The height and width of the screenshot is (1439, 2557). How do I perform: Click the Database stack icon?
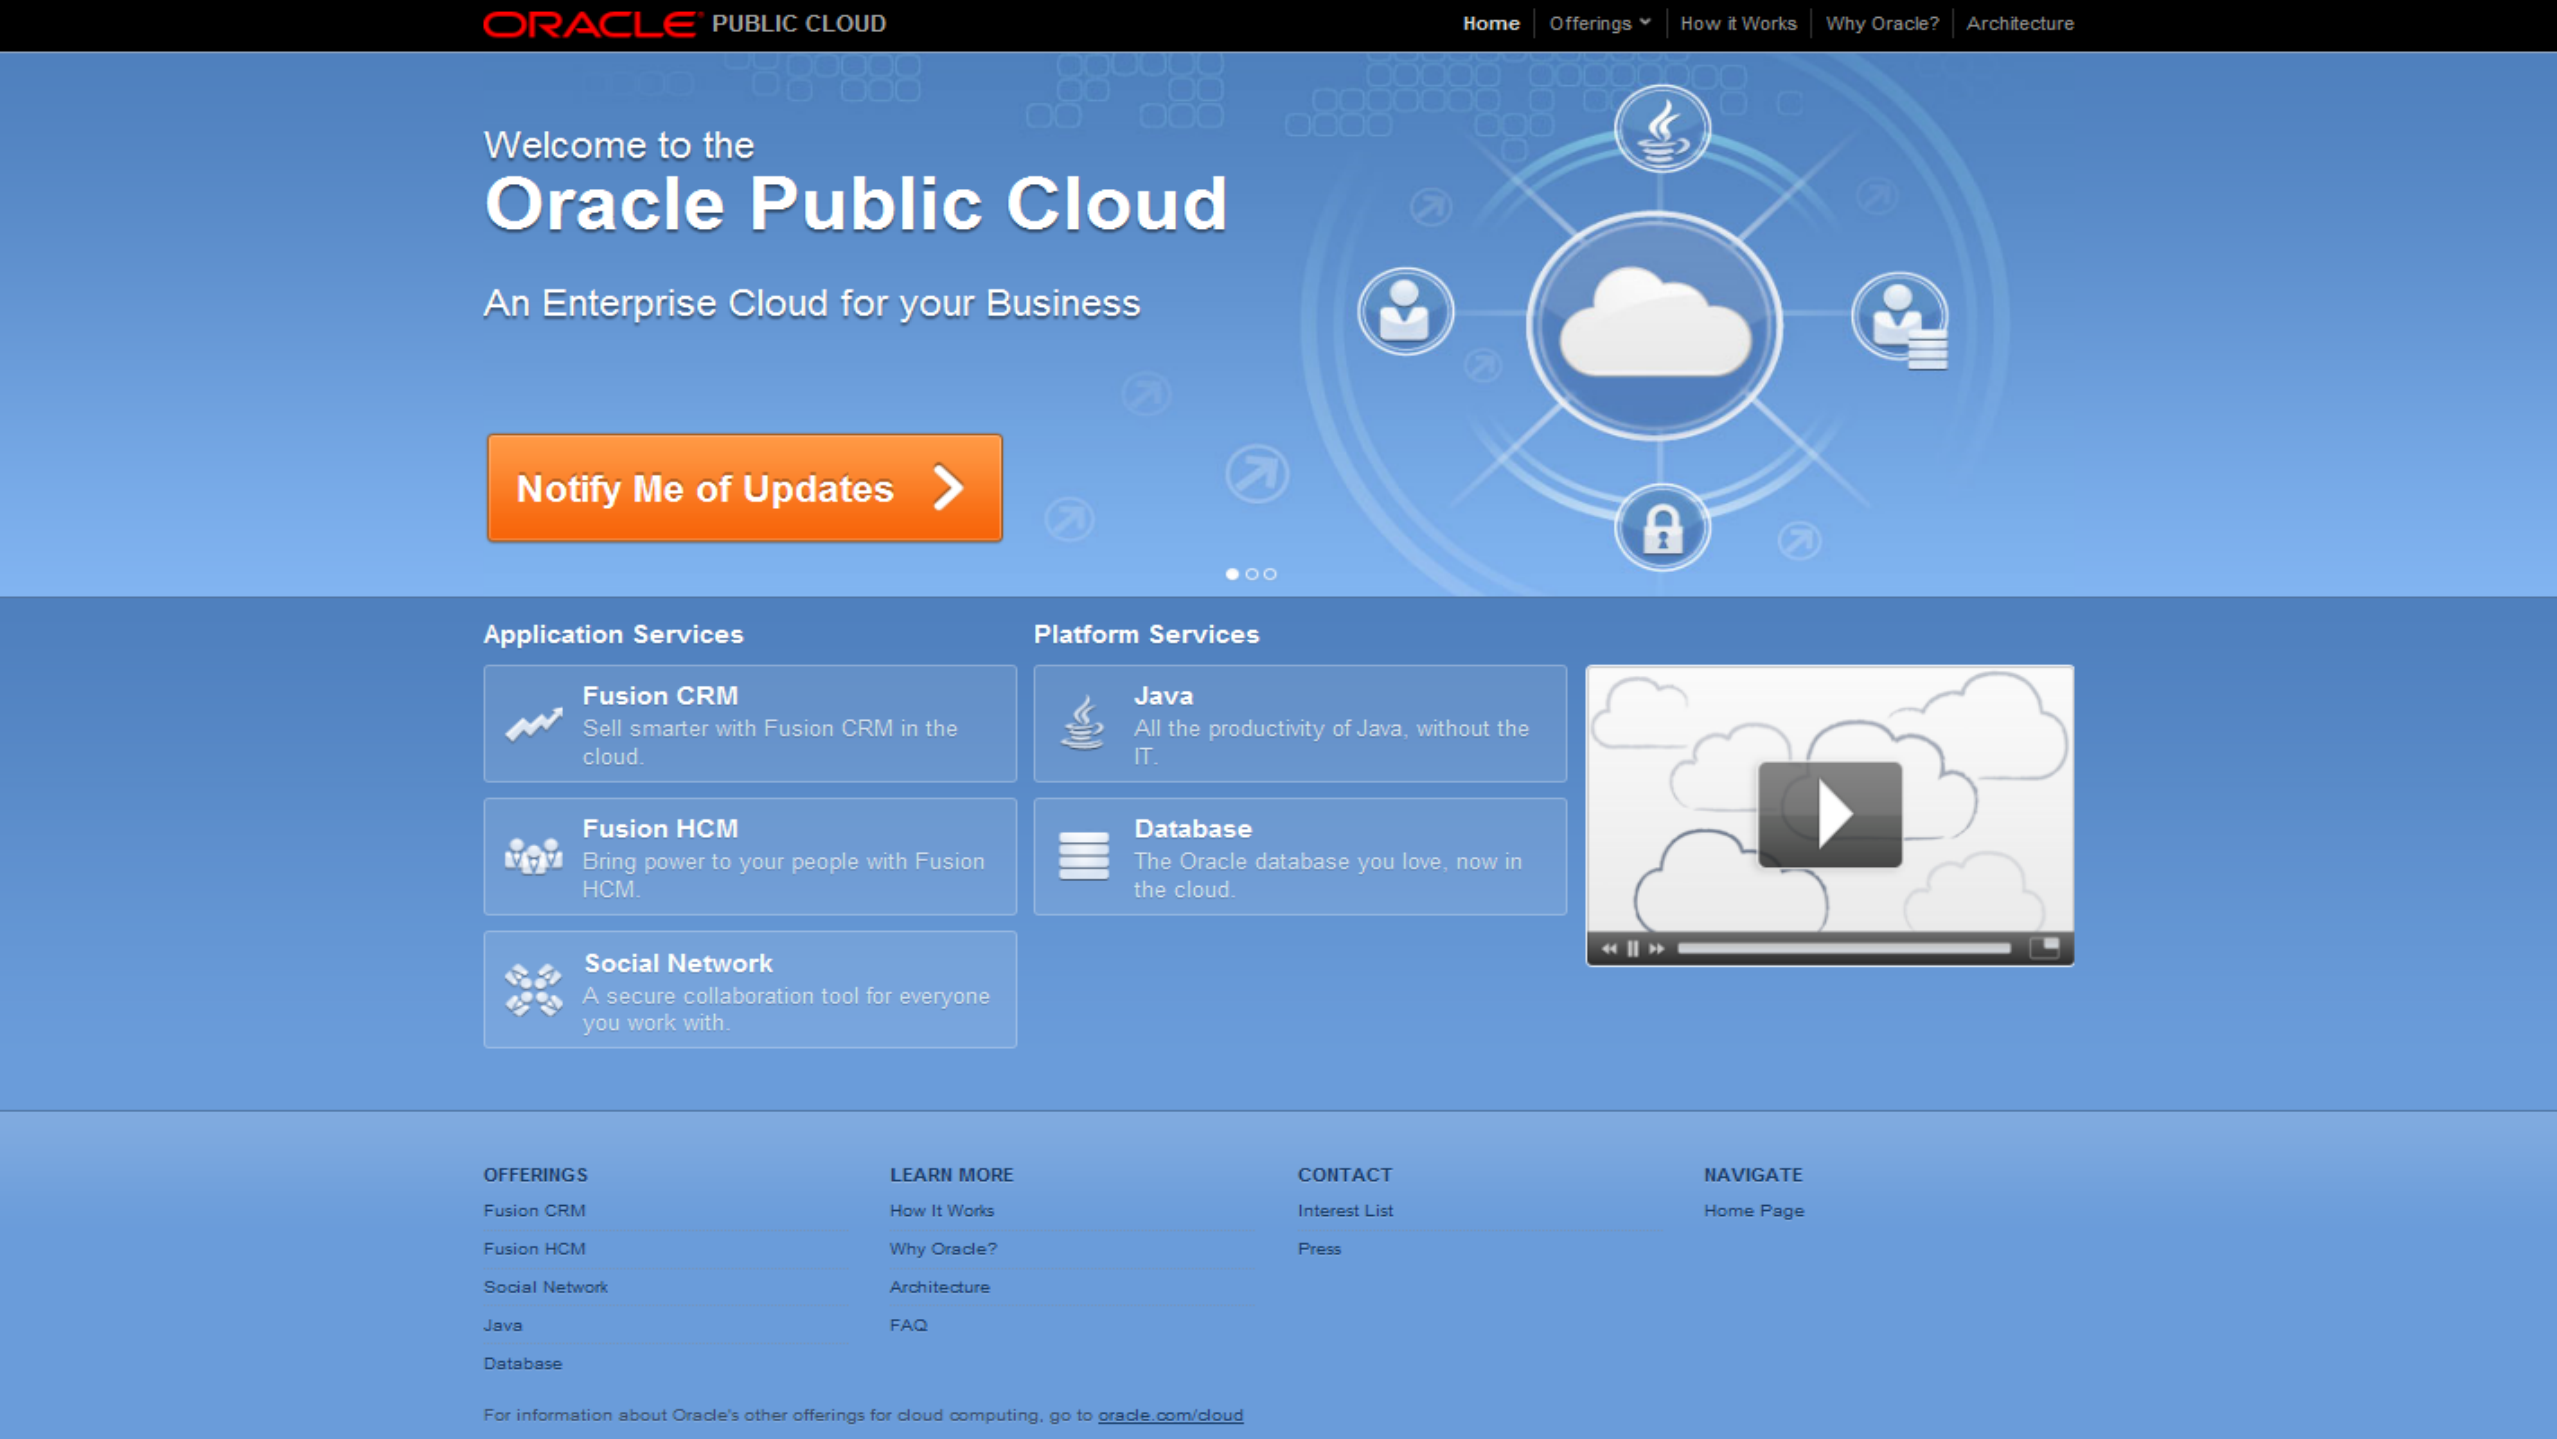click(1083, 856)
